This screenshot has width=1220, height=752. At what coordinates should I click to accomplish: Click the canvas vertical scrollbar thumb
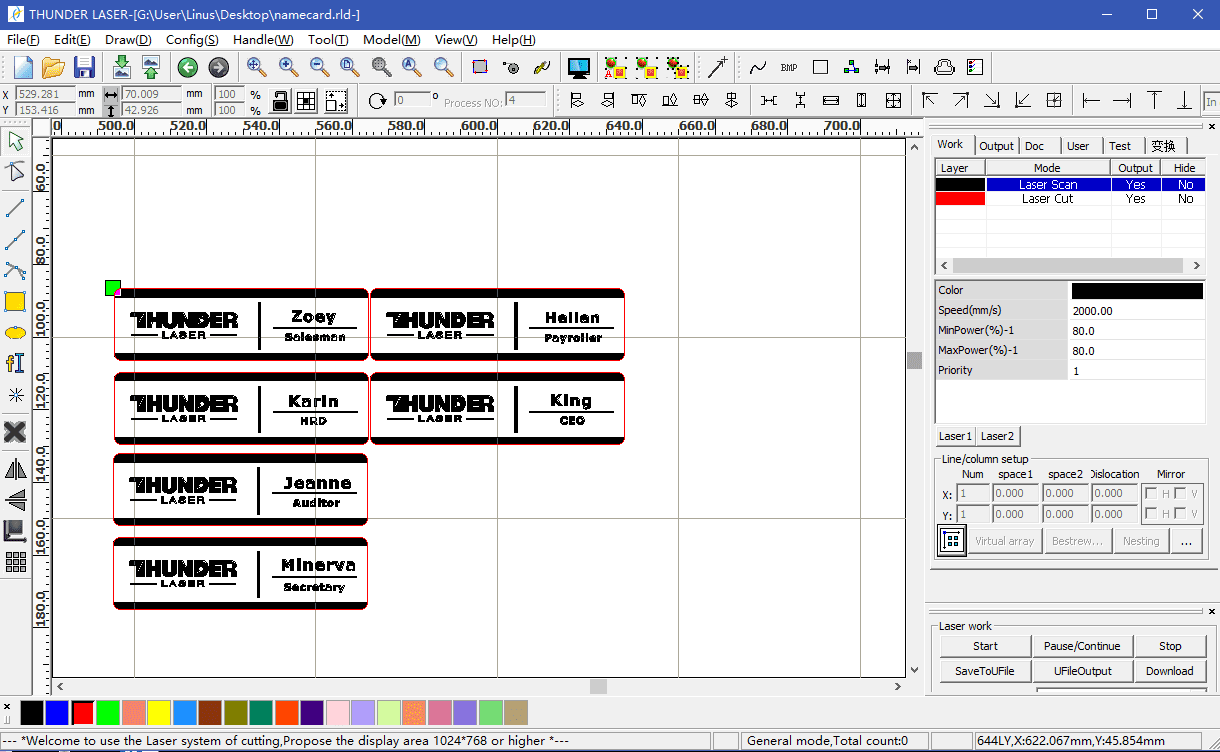click(x=914, y=360)
